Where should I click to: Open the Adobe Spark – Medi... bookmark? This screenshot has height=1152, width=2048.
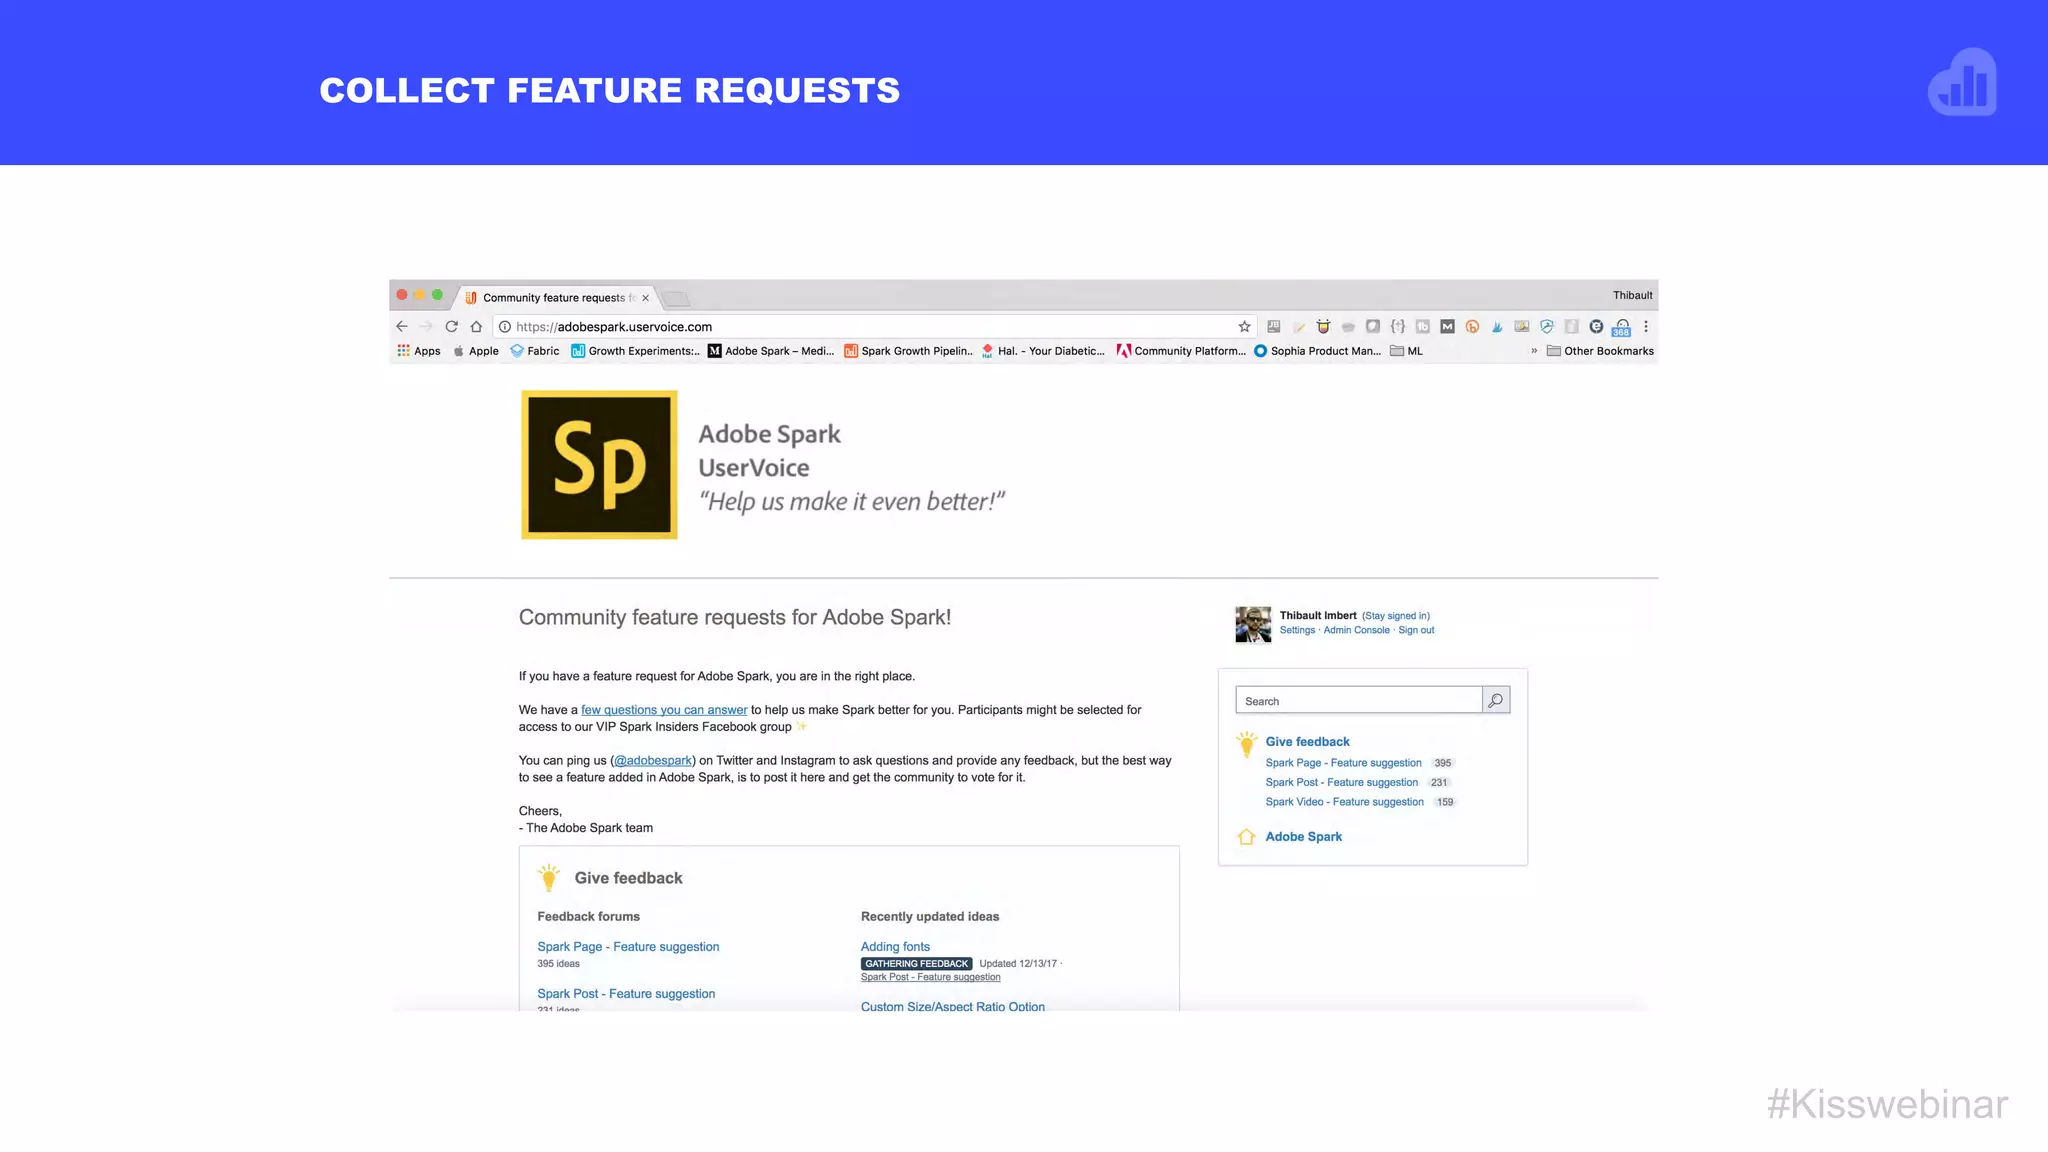click(771, 351)
